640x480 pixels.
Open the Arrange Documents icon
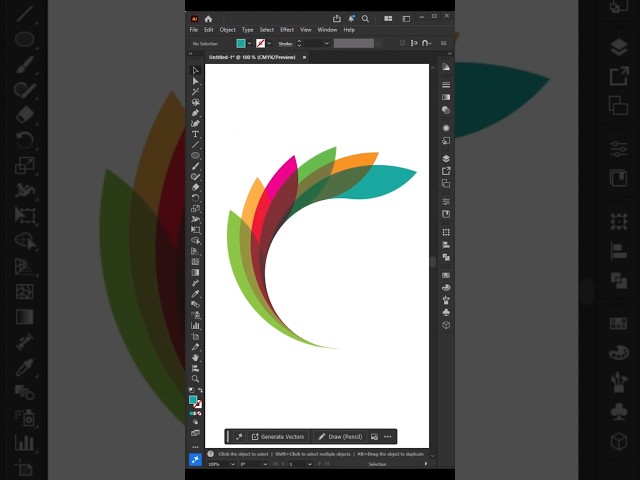(388, 19)
